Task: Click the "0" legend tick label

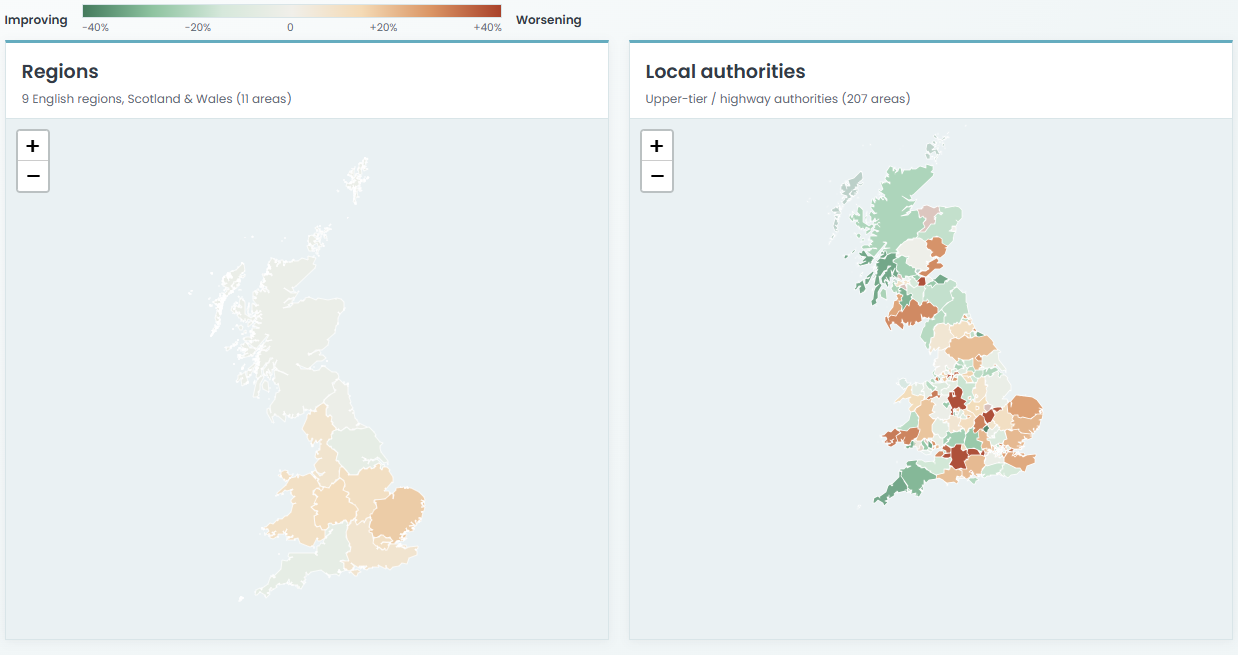Action: coord(291,27)
